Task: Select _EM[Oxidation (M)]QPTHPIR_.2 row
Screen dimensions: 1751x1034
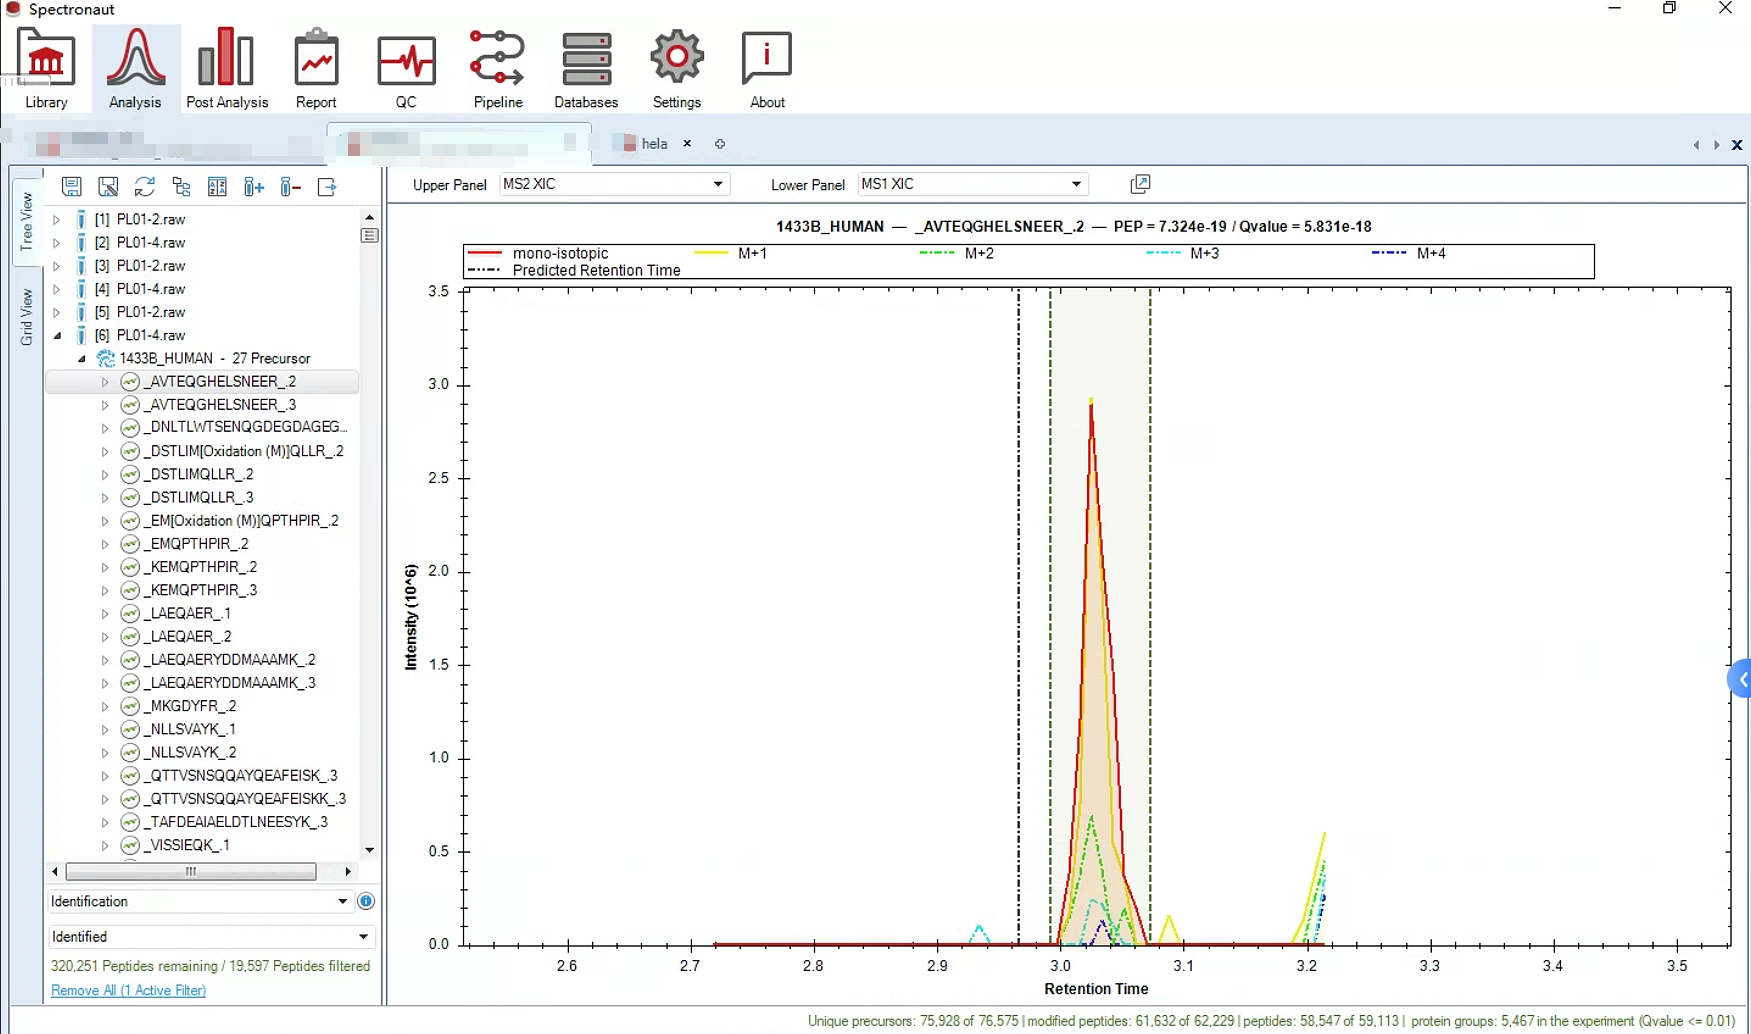Action: [241, 520]
